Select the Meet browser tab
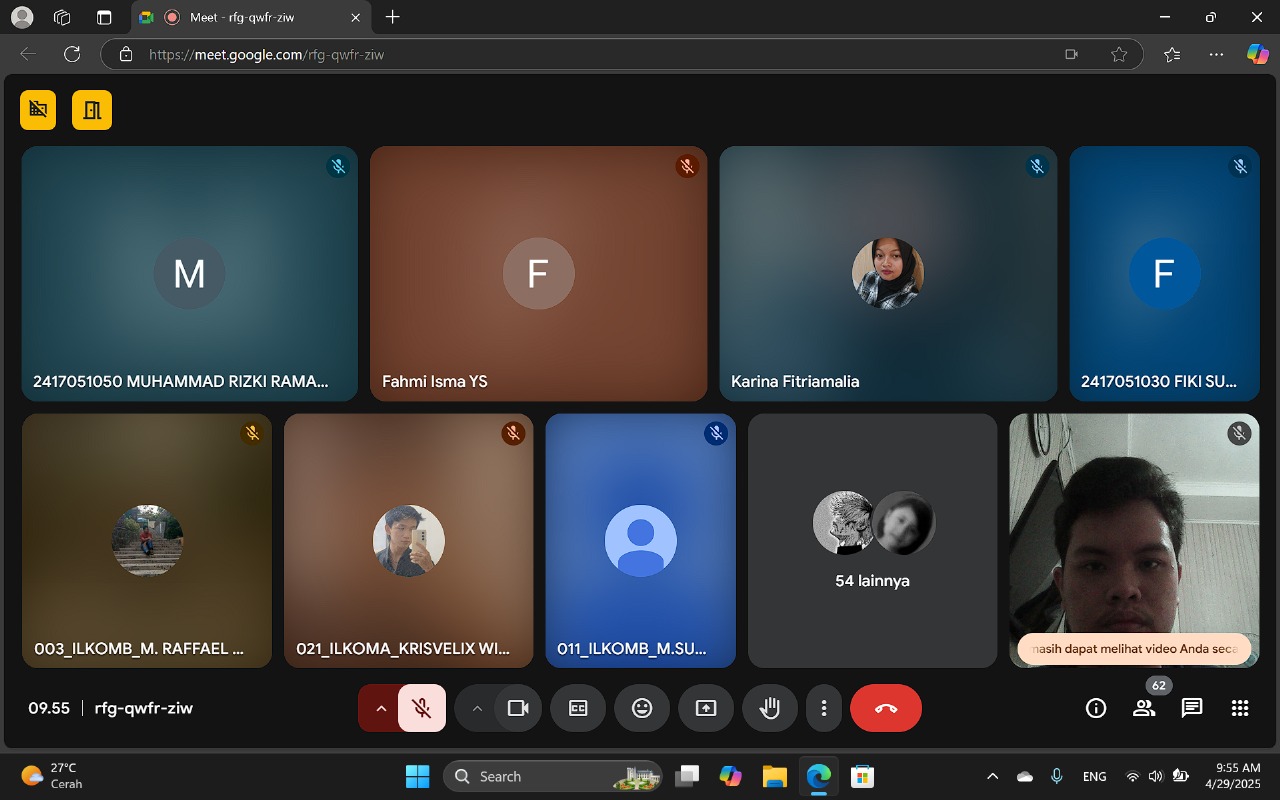This screenshot has height=800, width=1280. pyautogui.click(x=250, y=17)
